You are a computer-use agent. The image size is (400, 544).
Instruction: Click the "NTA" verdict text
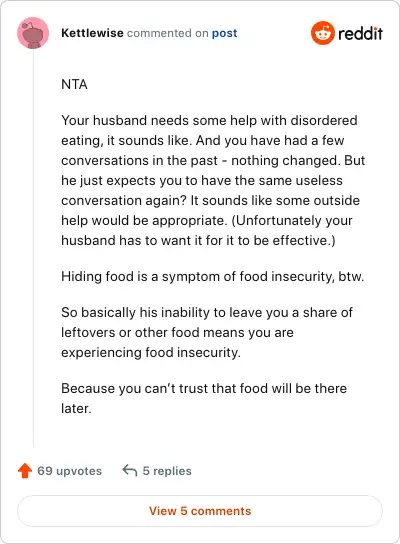[x=74, y=85]
